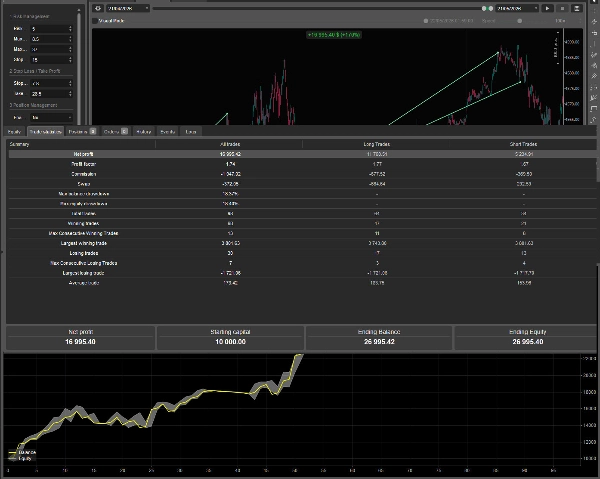600x479 pixels.
Task: Click the Long Trades column header
Action: coord(377,144)
